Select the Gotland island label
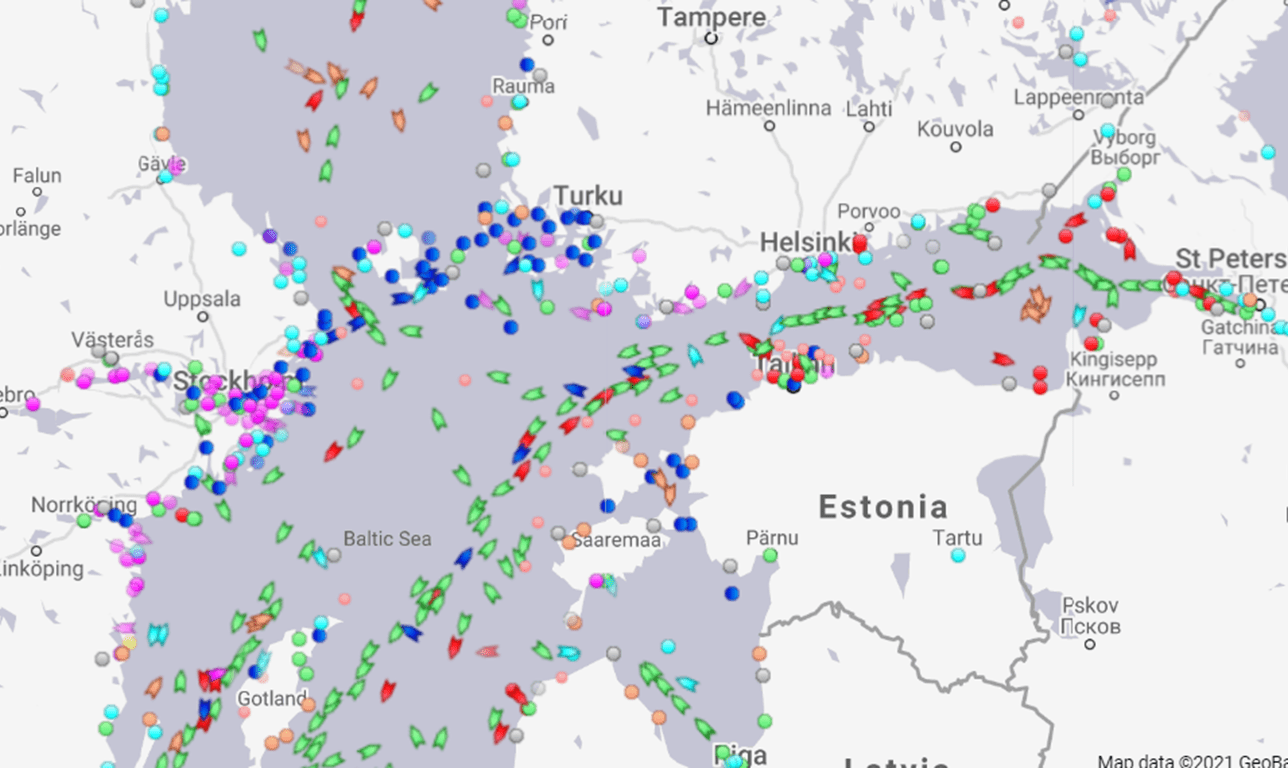This screenshot has height=768, width=1288. [272, 698]
